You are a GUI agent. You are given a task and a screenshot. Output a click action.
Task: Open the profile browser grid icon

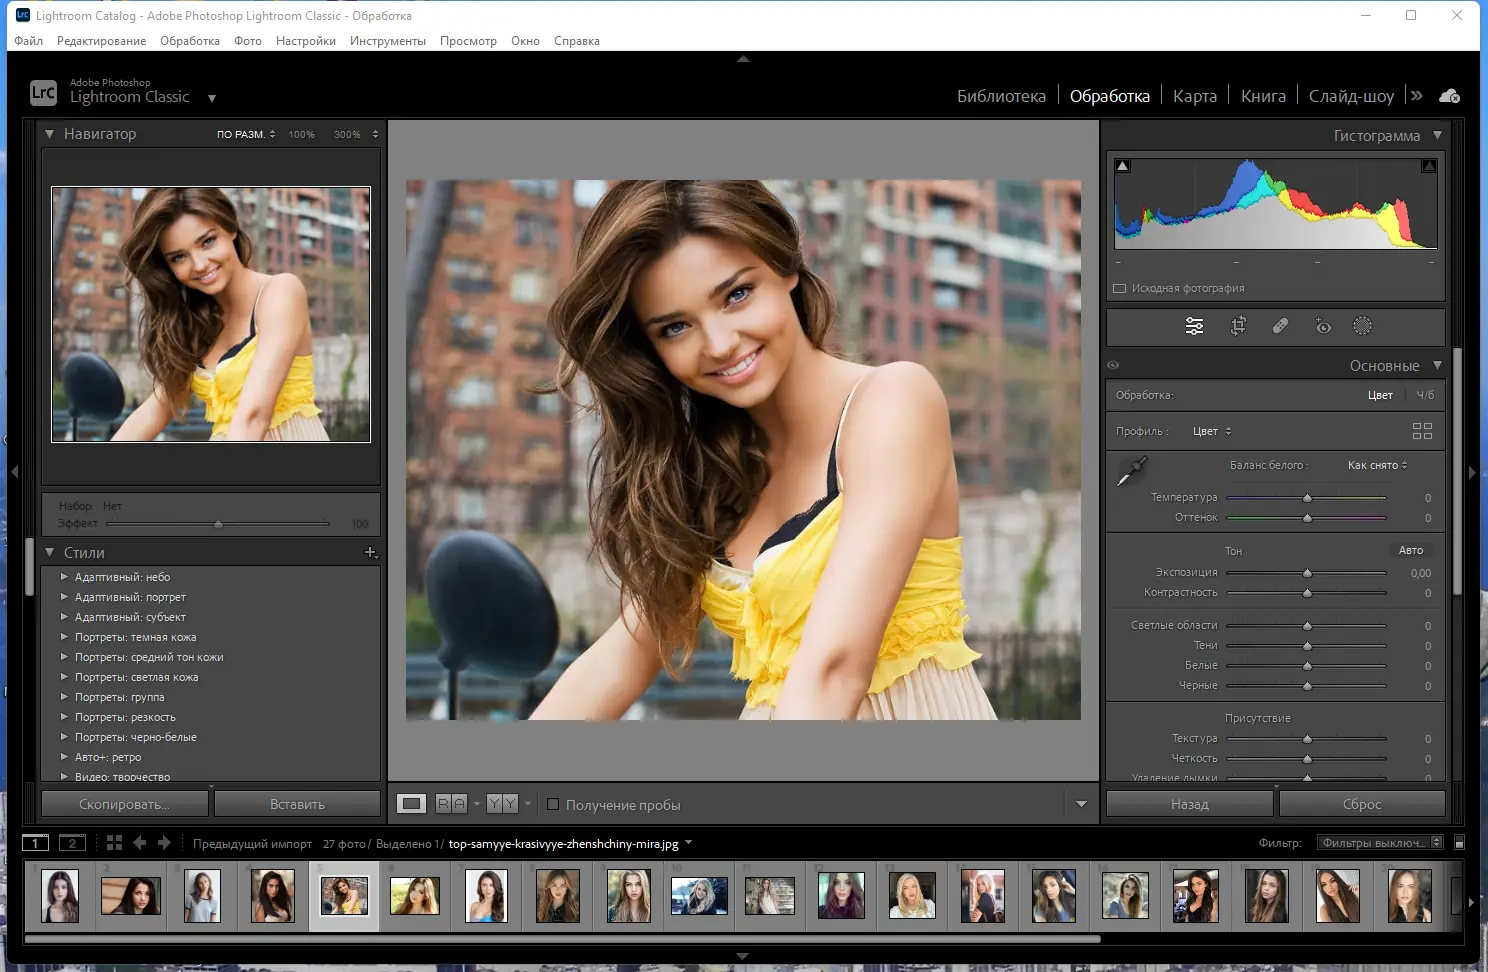(1422, 431)
